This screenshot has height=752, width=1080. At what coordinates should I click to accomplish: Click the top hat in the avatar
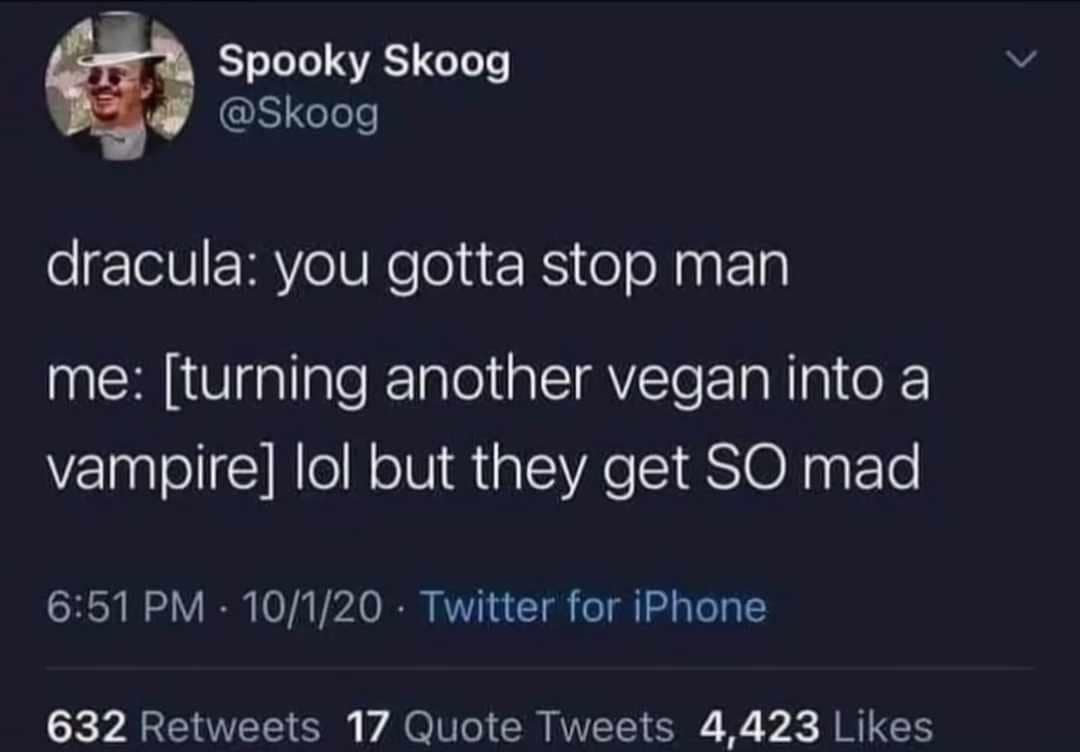pos(125,39)
